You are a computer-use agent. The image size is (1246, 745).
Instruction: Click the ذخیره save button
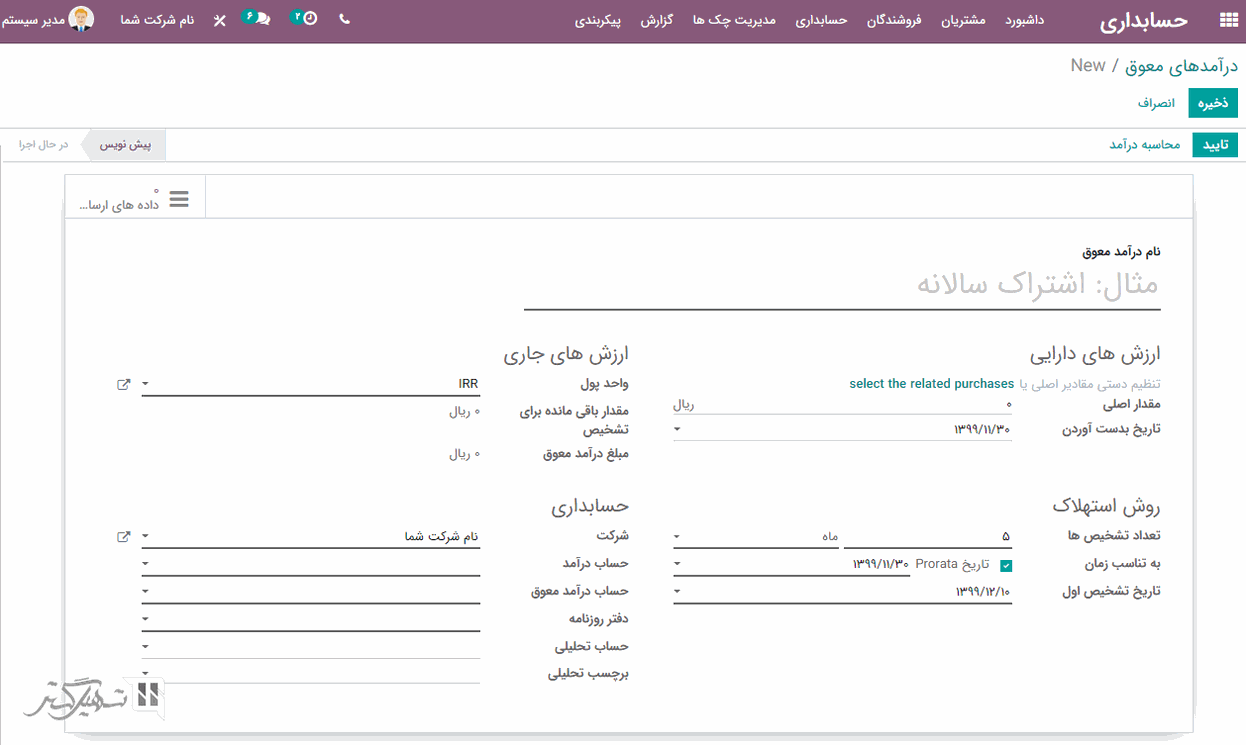1213,103
